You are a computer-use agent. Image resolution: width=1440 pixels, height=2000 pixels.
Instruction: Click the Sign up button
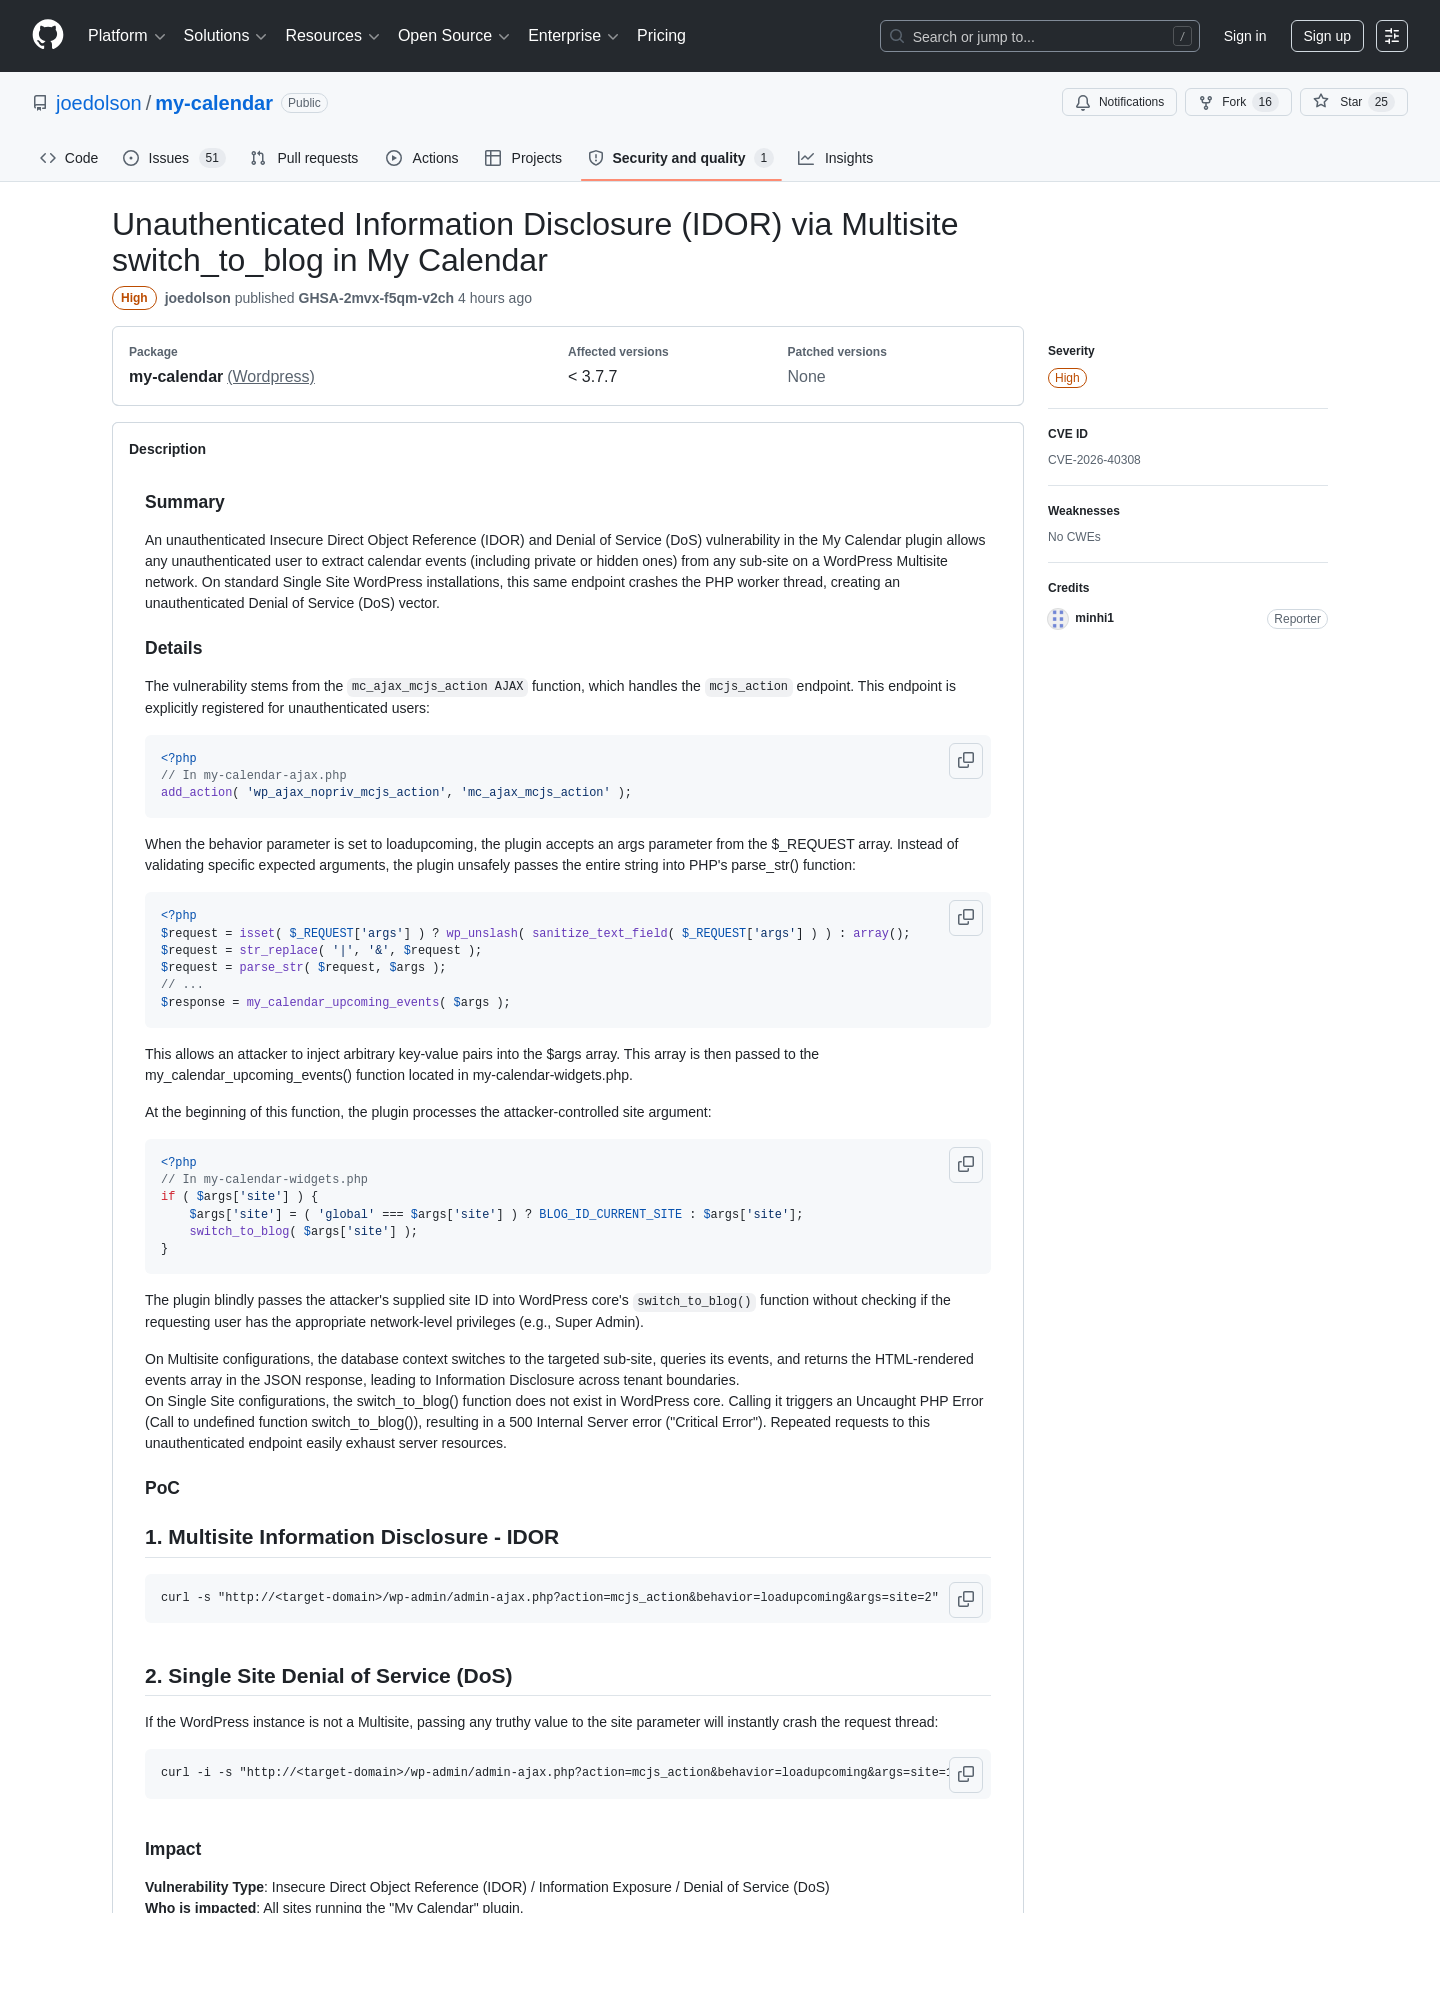pos(1327,36)
